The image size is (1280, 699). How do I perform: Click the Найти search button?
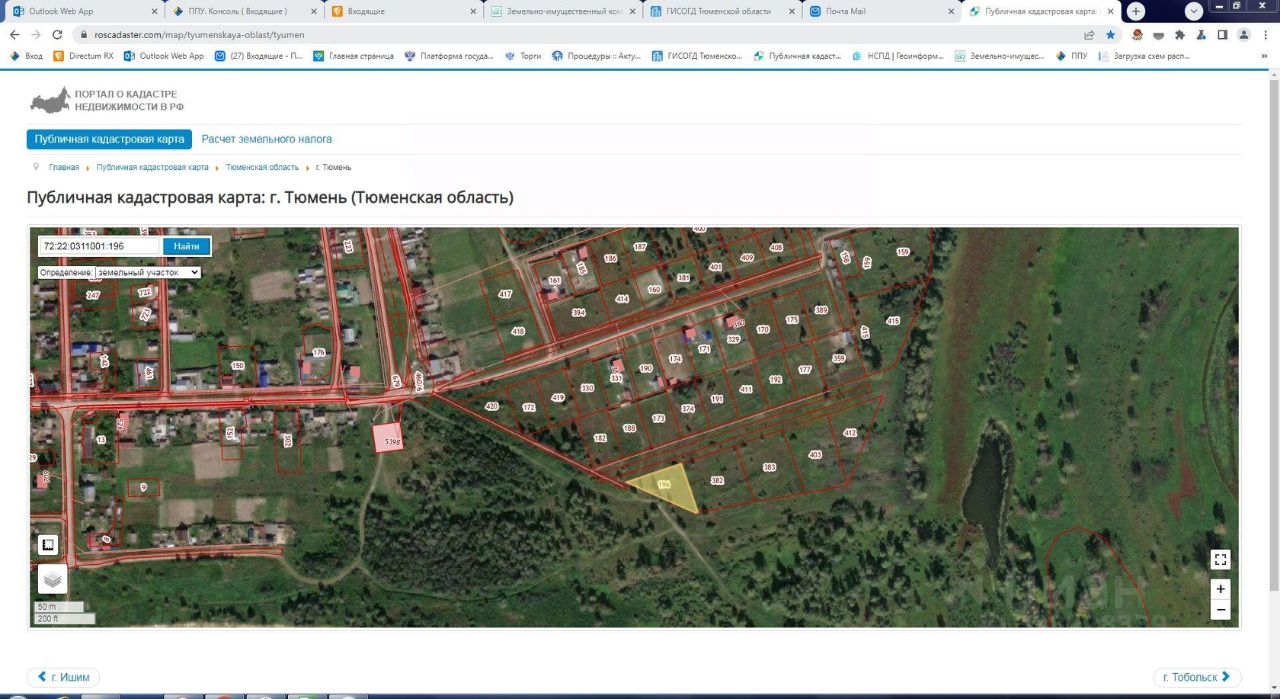(186, 246)
